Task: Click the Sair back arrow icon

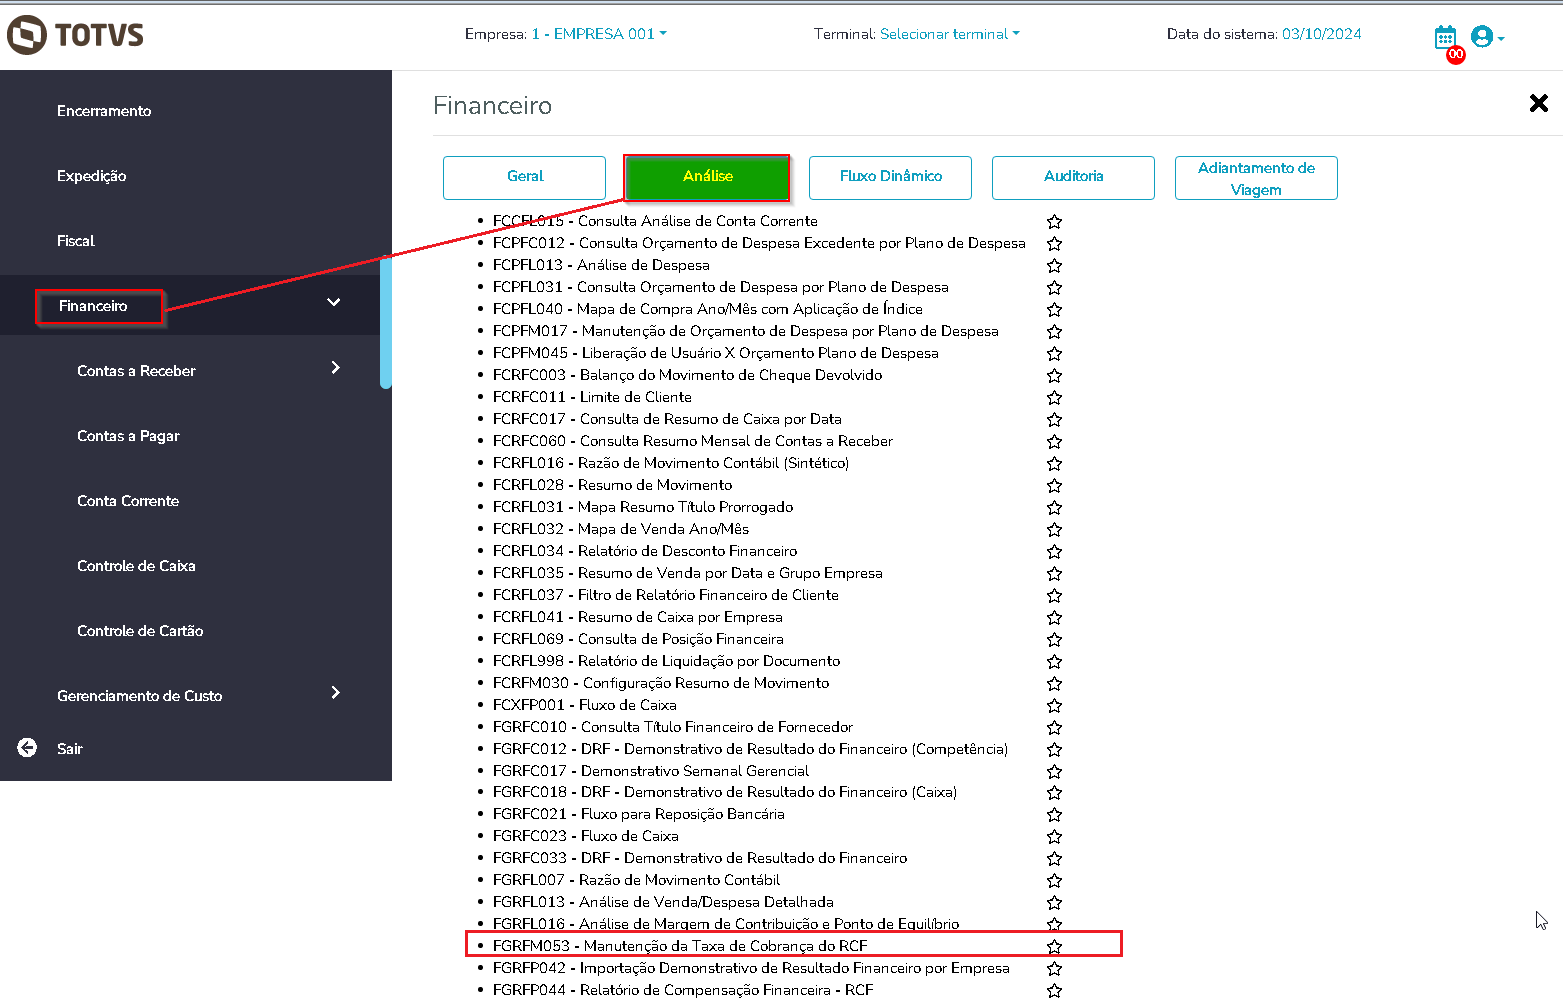Action: coord(27,748)
